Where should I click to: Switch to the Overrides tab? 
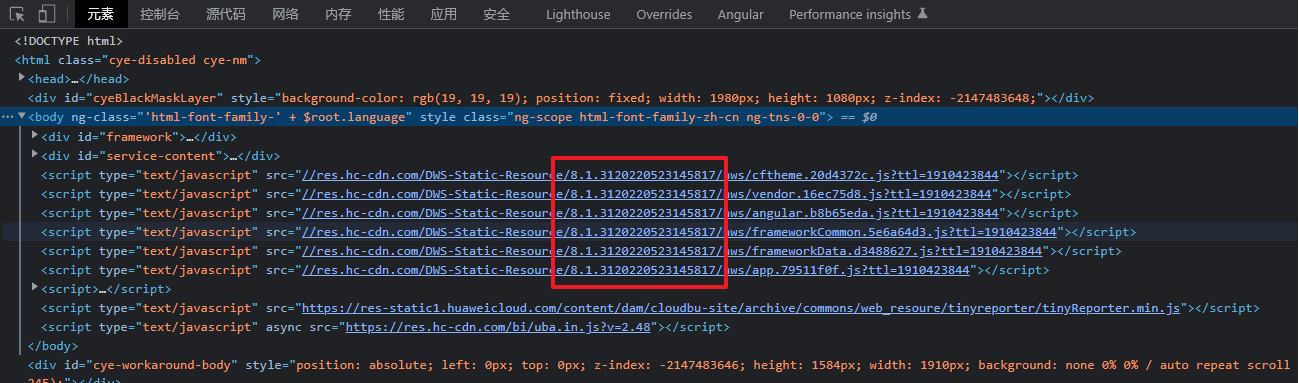(x=664, y=14)
